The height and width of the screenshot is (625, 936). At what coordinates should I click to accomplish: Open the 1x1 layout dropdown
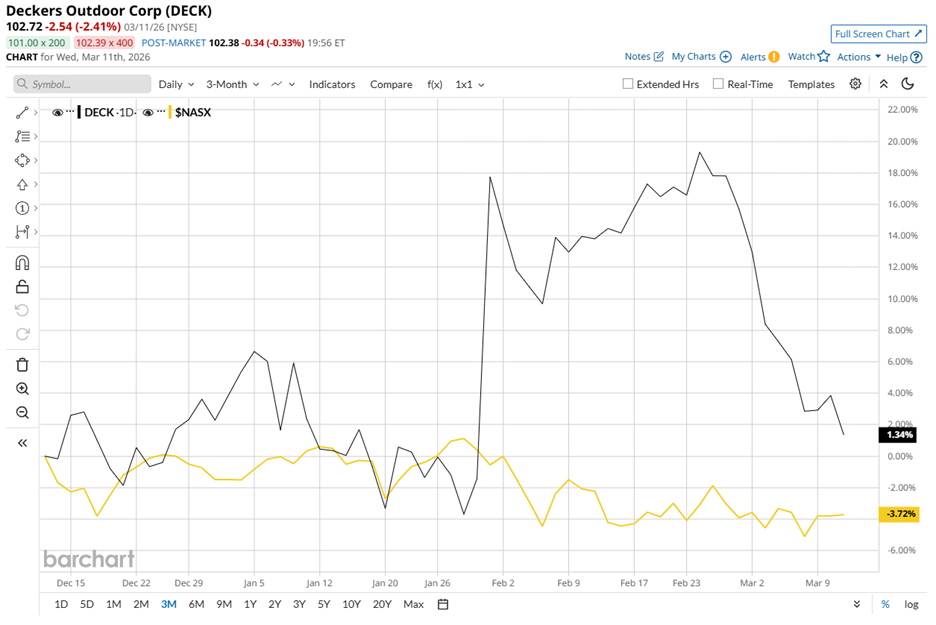[x=470, y=84]
